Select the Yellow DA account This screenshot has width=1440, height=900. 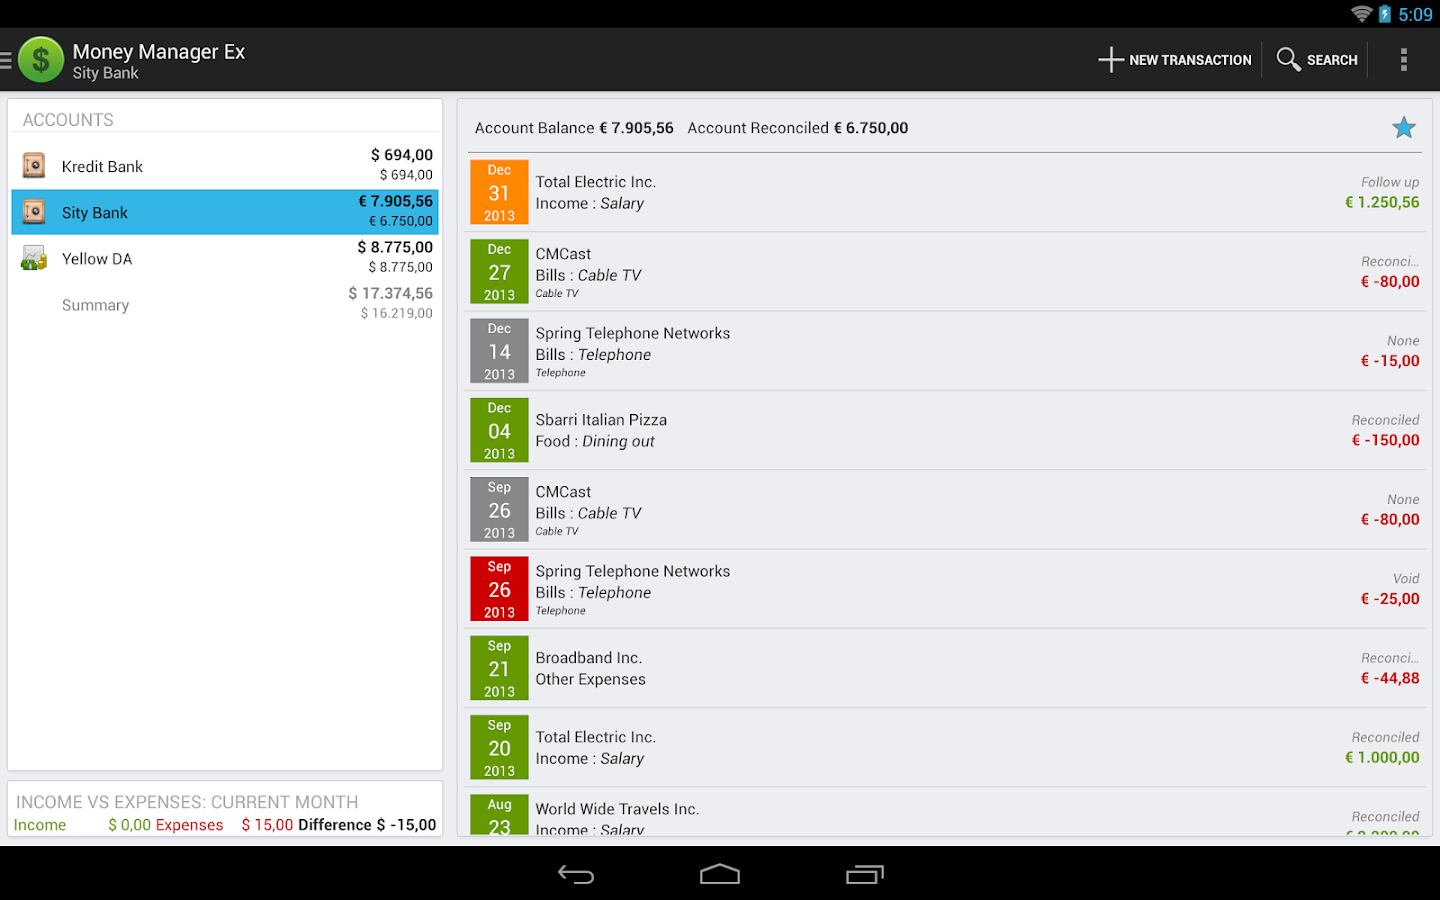pos(225,258)
